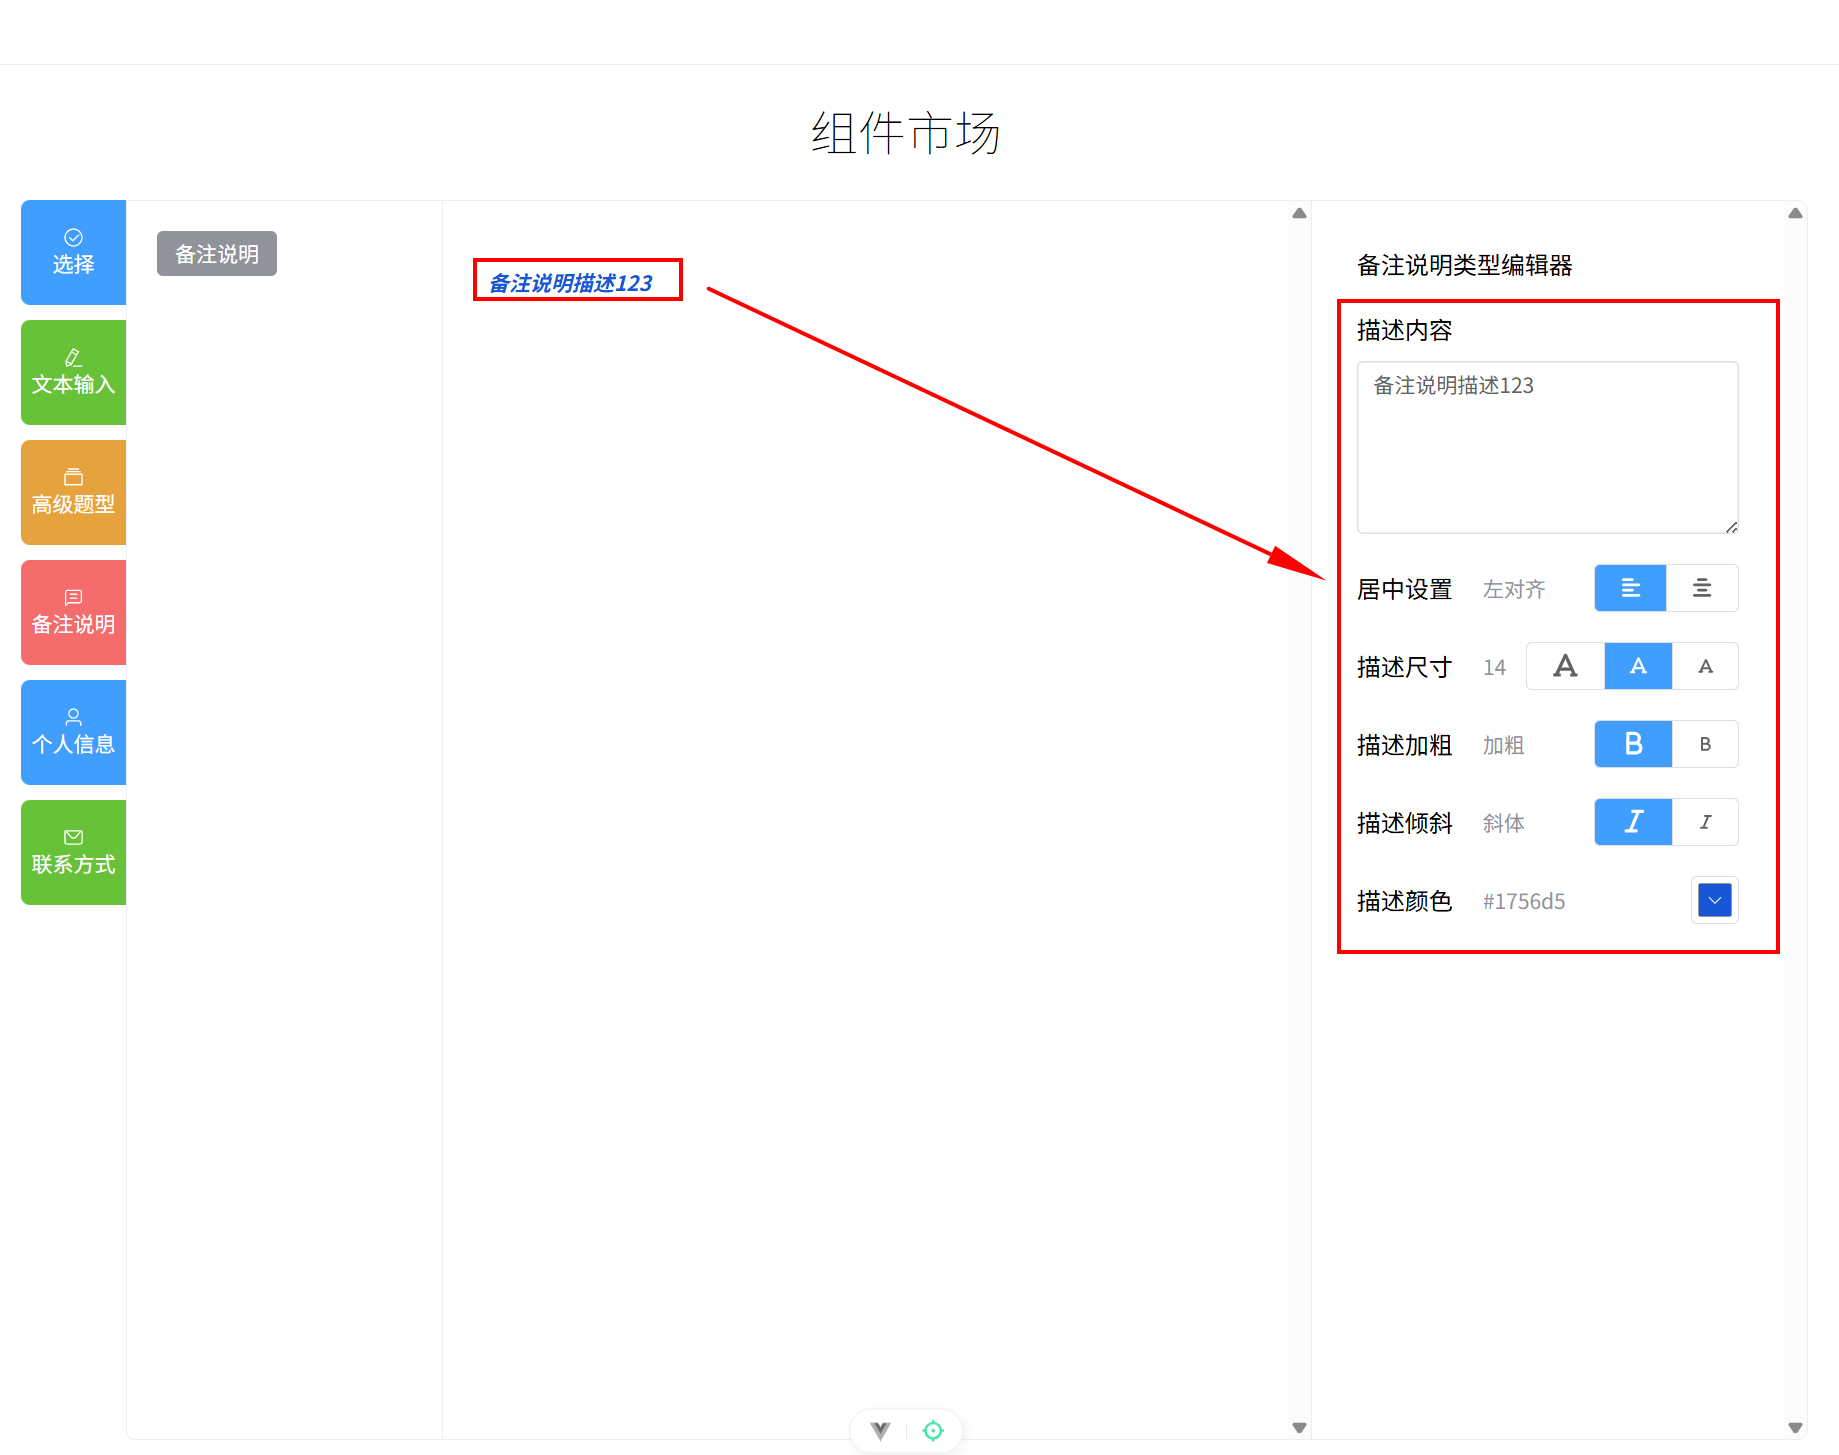The height and width of the screenshot is (1455, 1839).
Task: Choose center alignment icon
Action: point(1702,588)
